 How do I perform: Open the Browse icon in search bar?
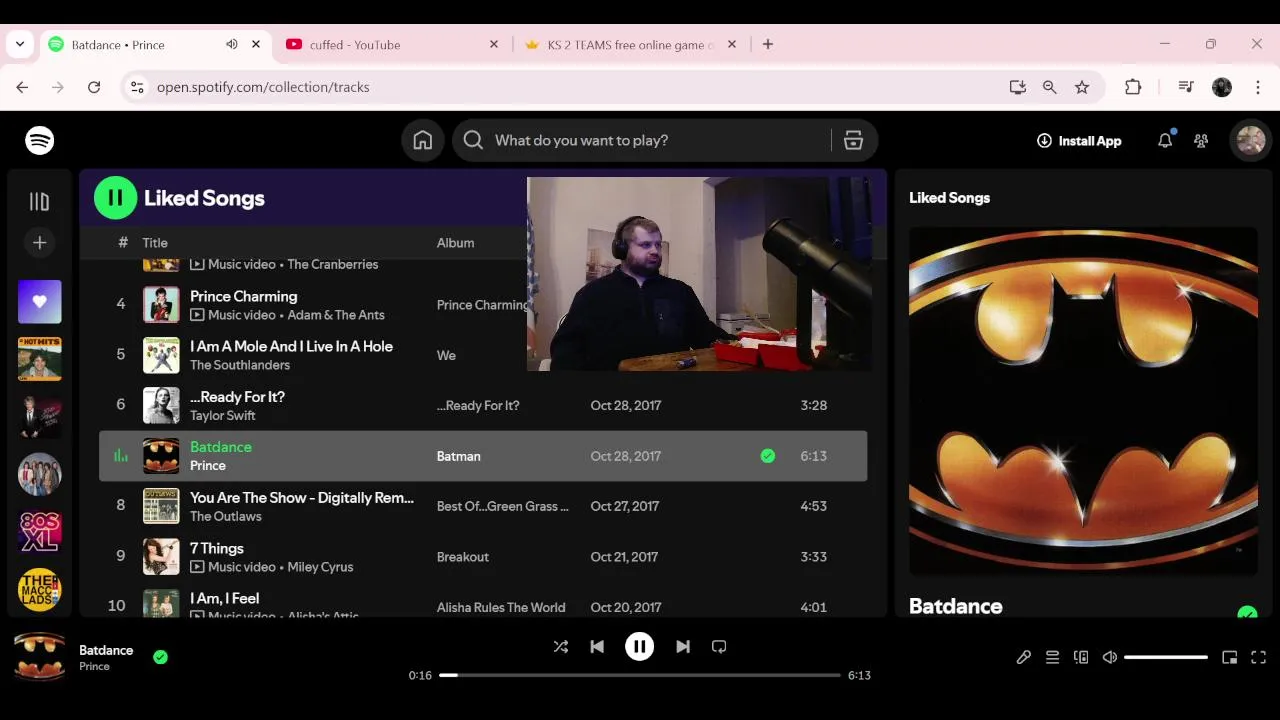click(x=853, y=141)
